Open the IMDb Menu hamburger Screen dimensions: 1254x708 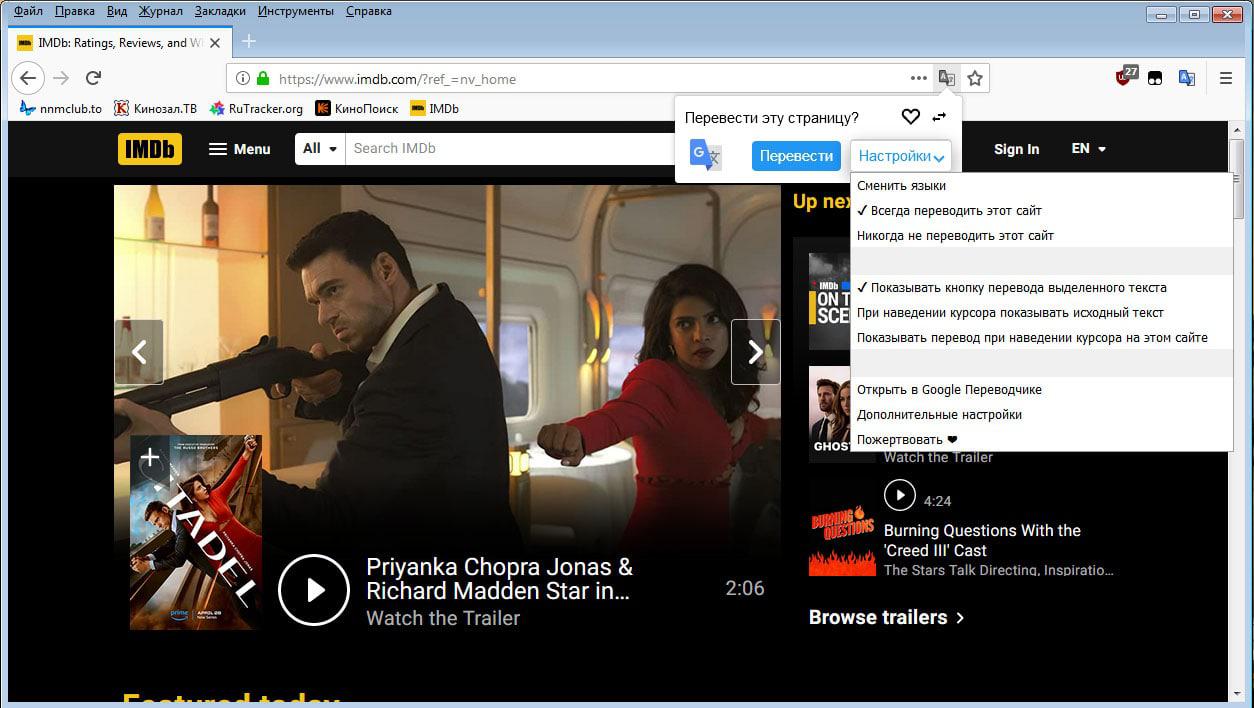[x=240, y=148]
